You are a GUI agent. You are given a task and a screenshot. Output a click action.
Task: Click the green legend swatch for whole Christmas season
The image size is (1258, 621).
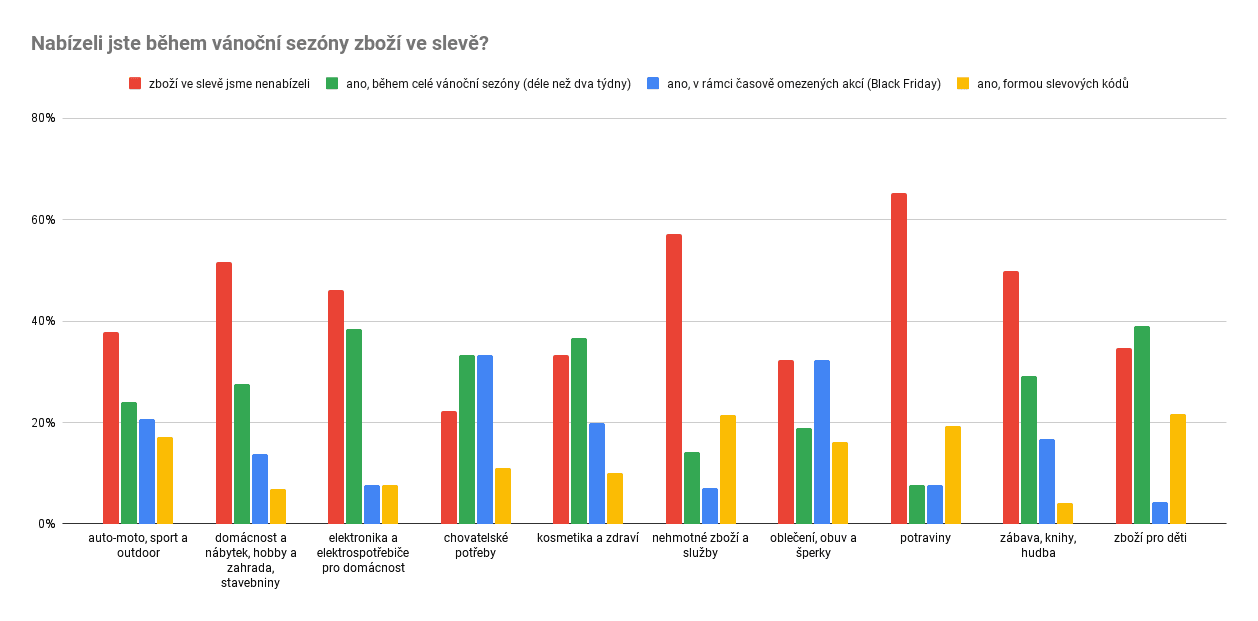click(332, 84)
